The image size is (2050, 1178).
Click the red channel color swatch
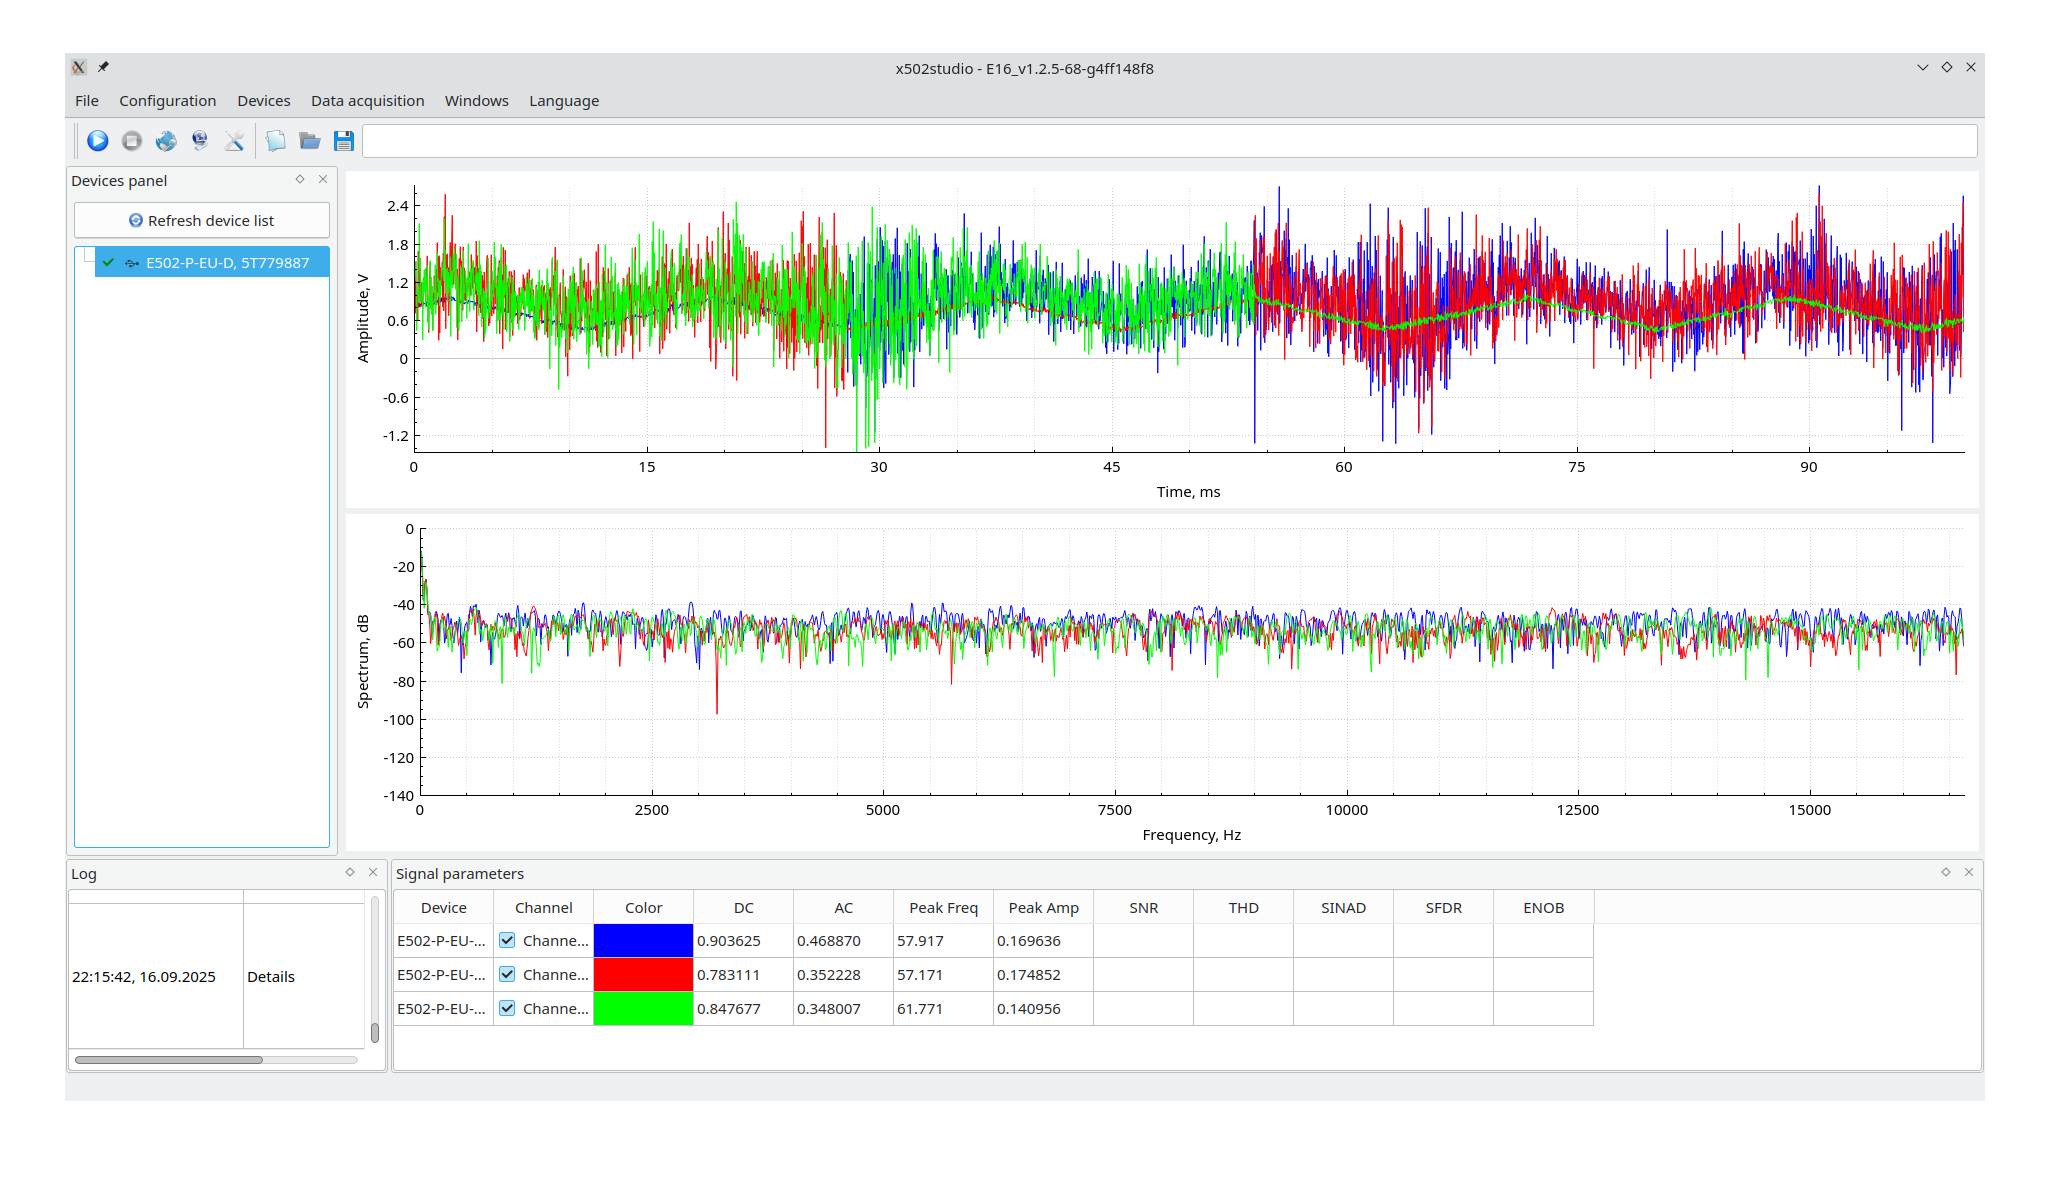tap(643, 974)
